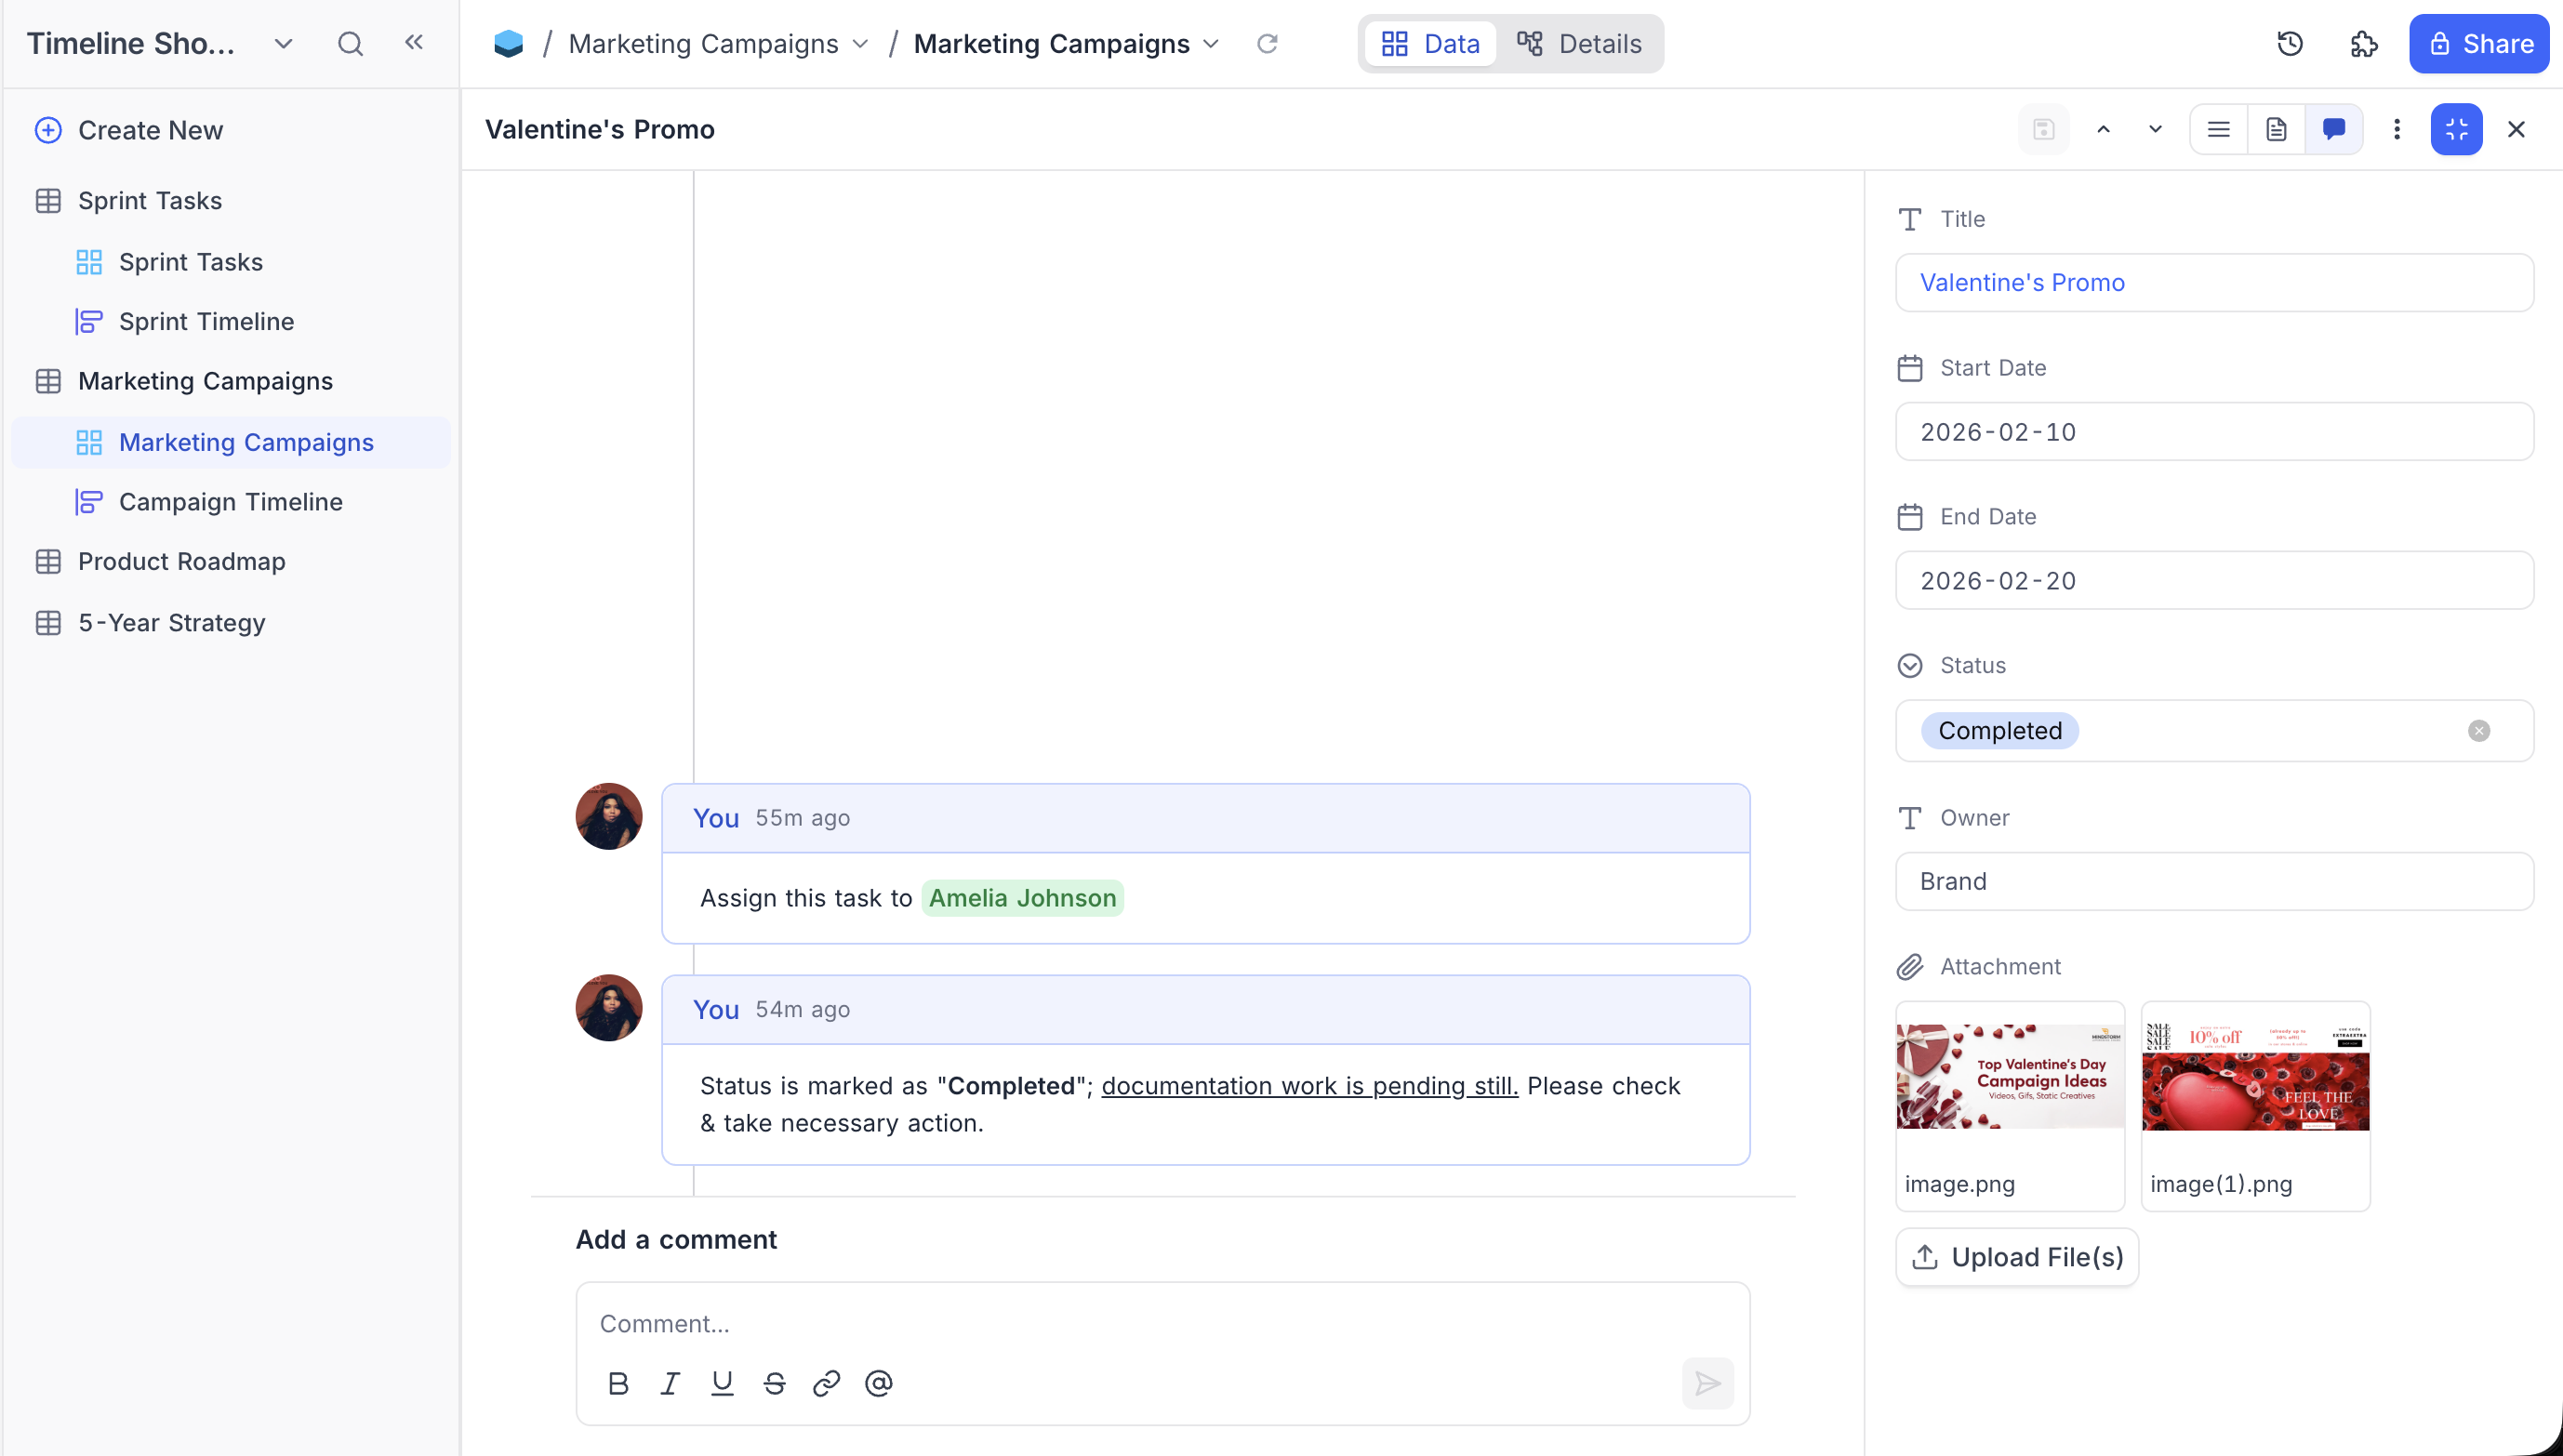
Task: Click Upload File(s) button
Action: [x=2017, y=1257]
